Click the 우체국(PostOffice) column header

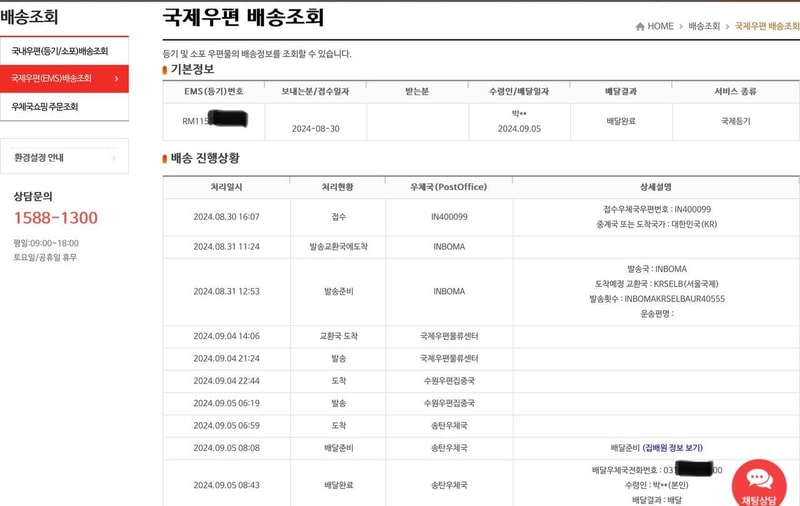[448, 187]
